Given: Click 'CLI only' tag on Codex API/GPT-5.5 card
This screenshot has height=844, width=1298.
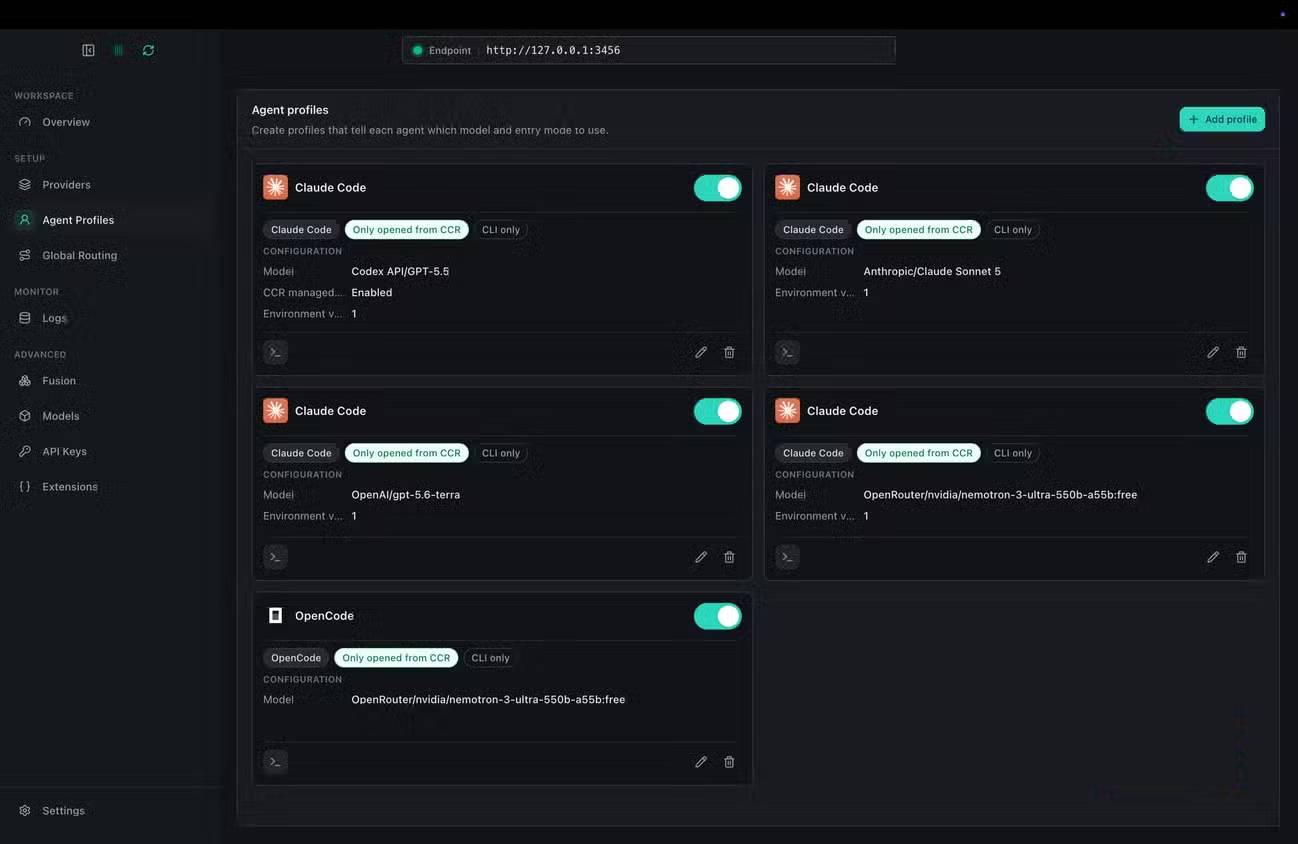Looking at the screenshot, I should [x=501, y=230].
